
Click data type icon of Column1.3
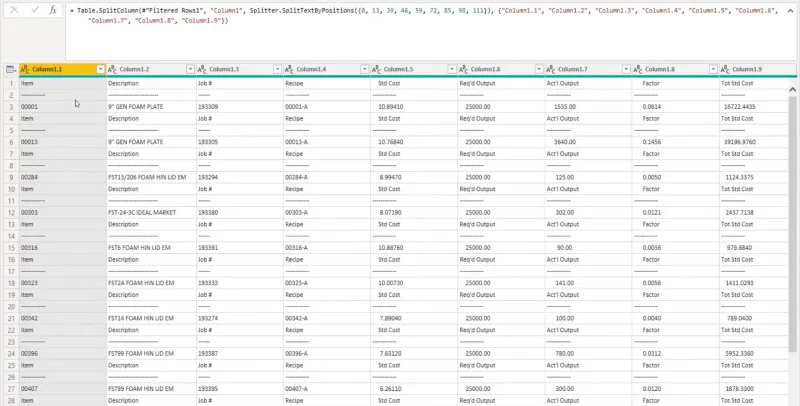click(x=202, y=69)
